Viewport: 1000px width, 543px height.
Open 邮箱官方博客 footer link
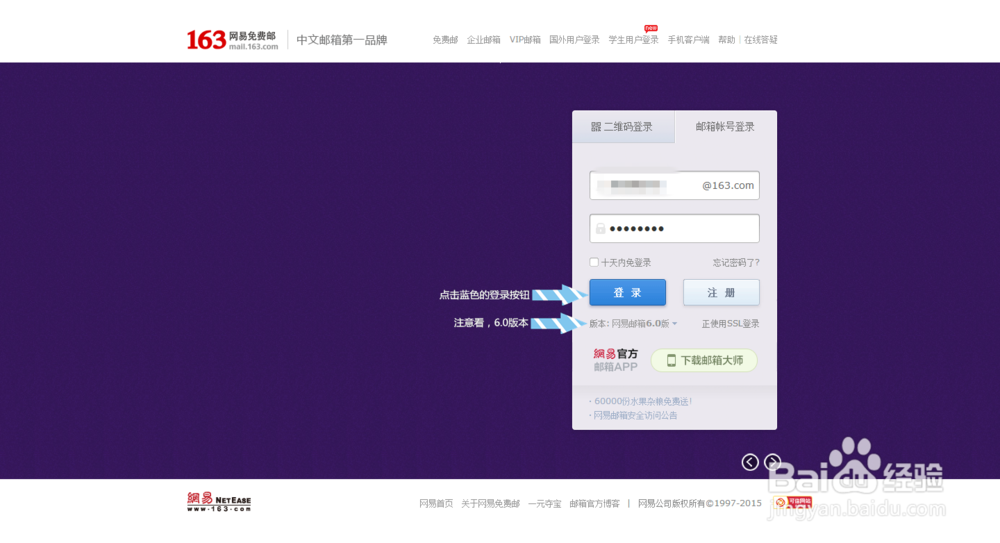[594, 503]
